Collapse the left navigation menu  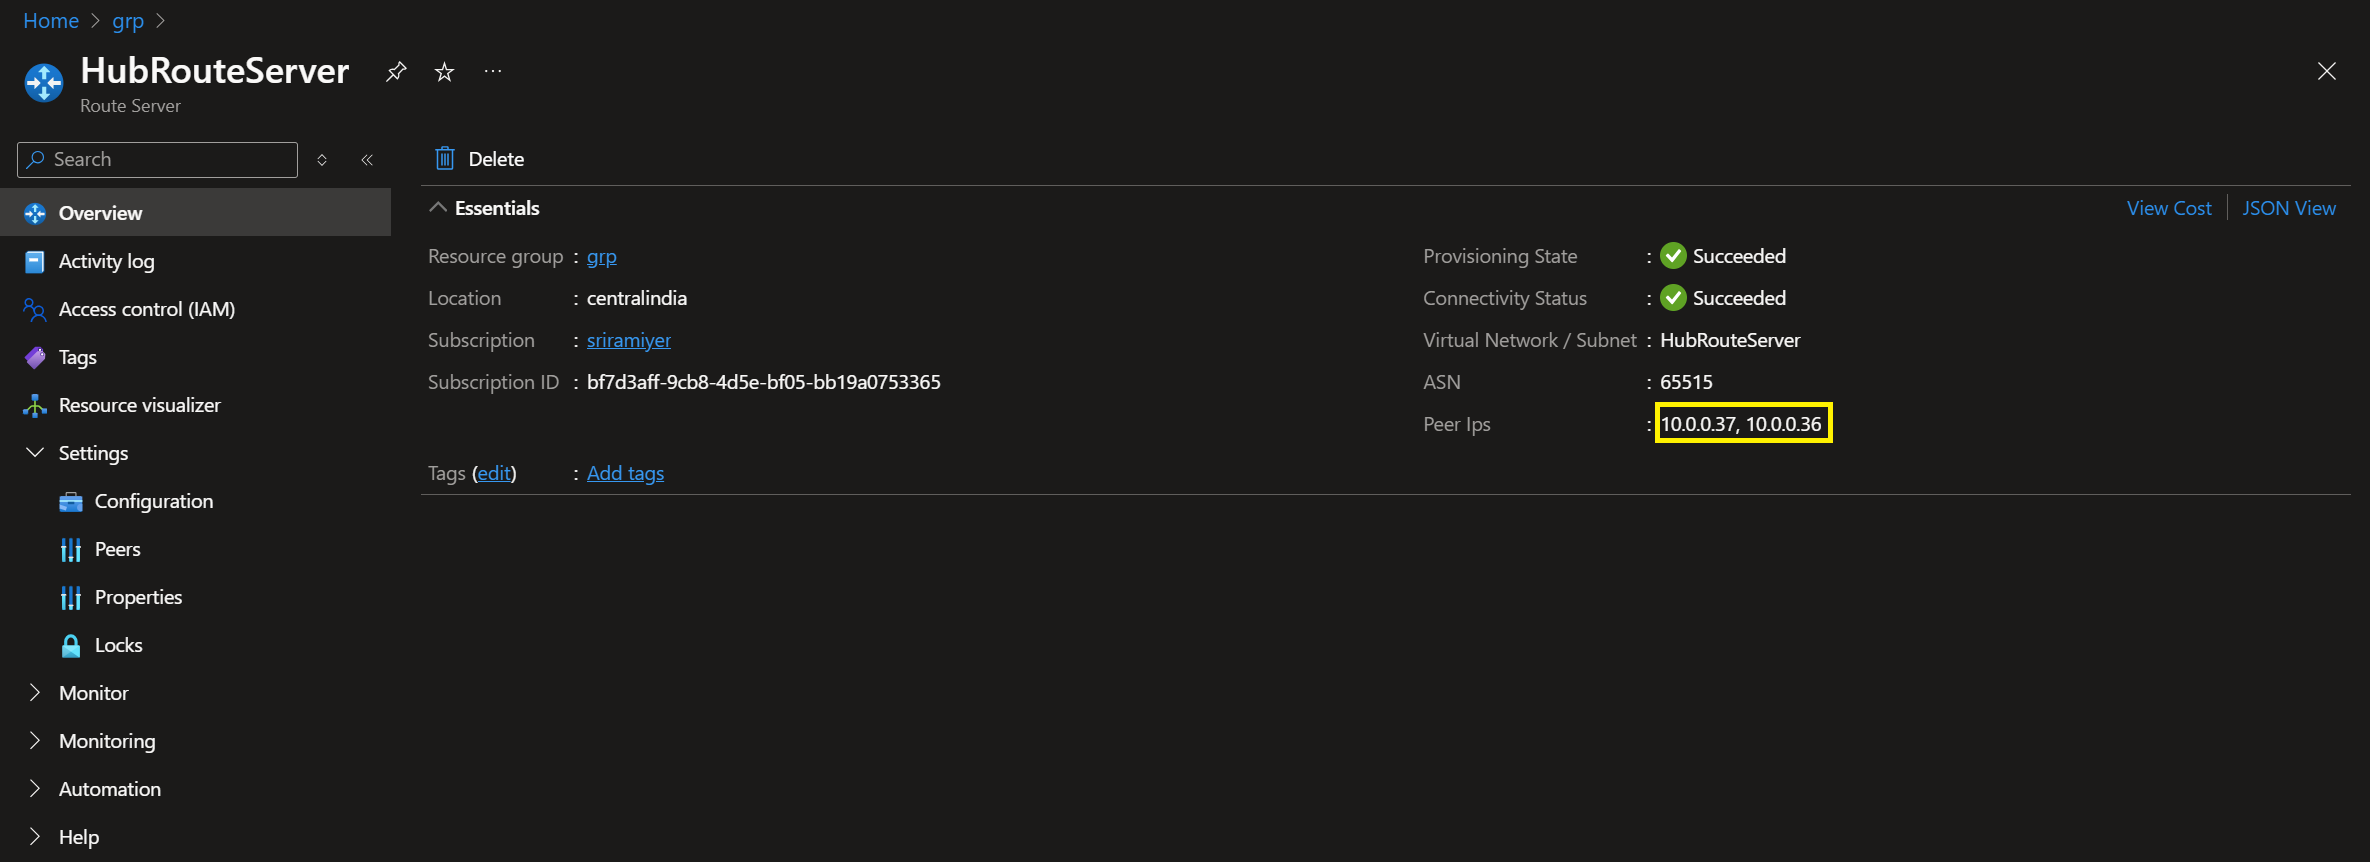pos(367,160)
